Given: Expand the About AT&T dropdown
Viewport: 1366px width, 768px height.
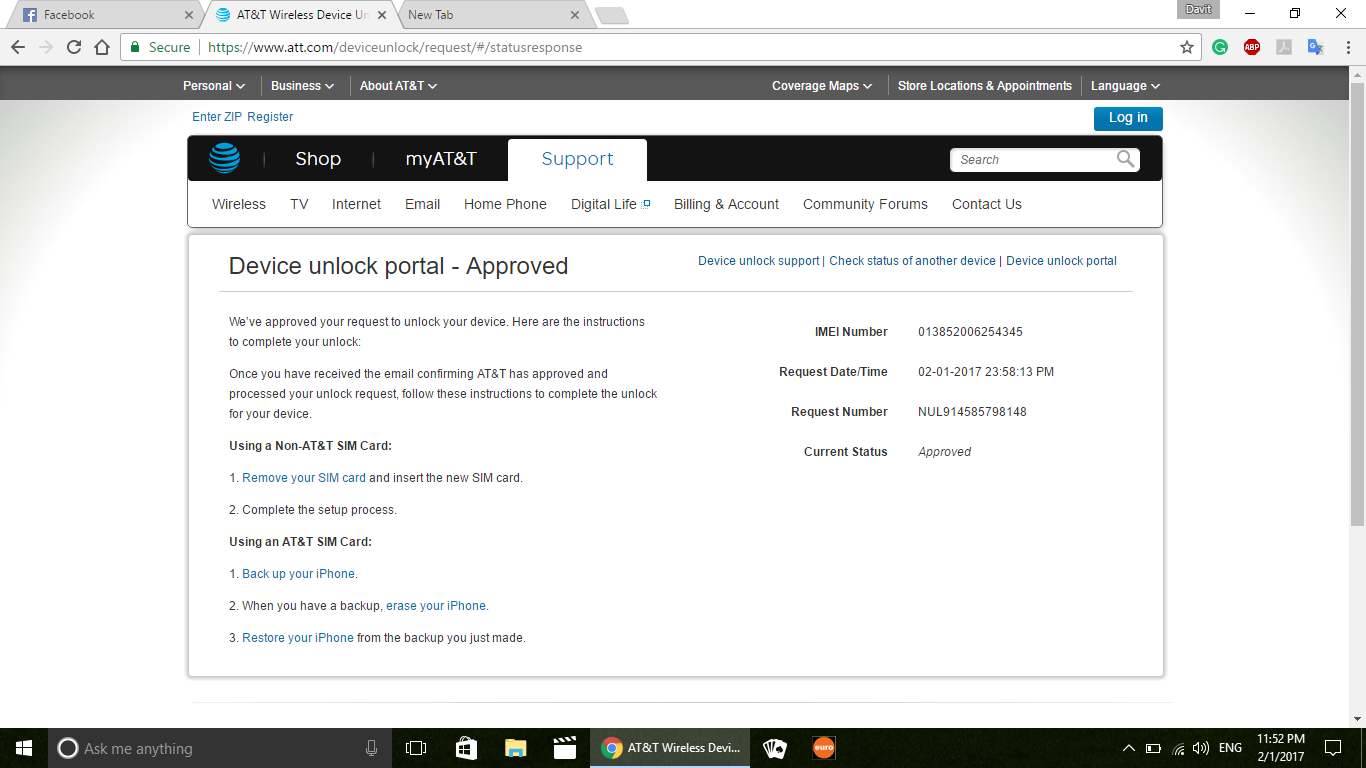Looking at the screenshot, I should (398, 86).
